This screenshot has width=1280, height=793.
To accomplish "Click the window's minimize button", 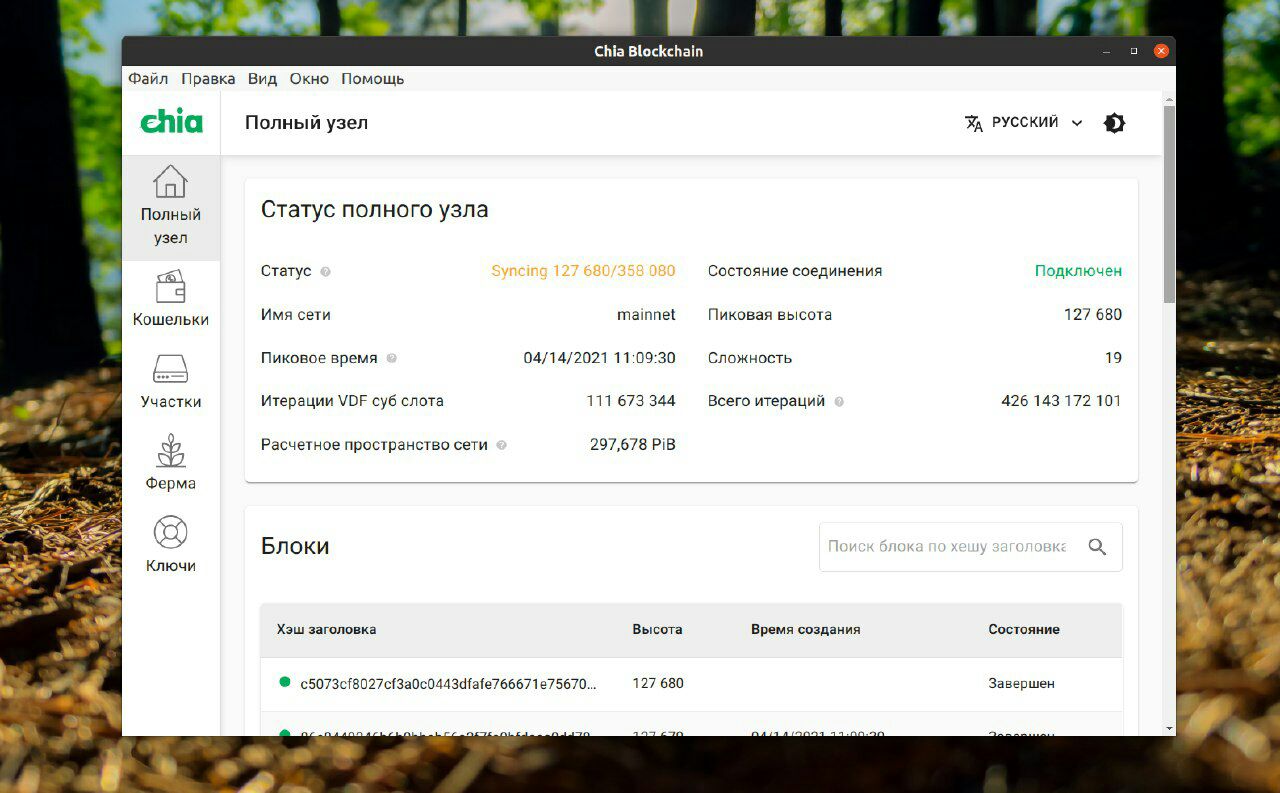I will 1105,50.
